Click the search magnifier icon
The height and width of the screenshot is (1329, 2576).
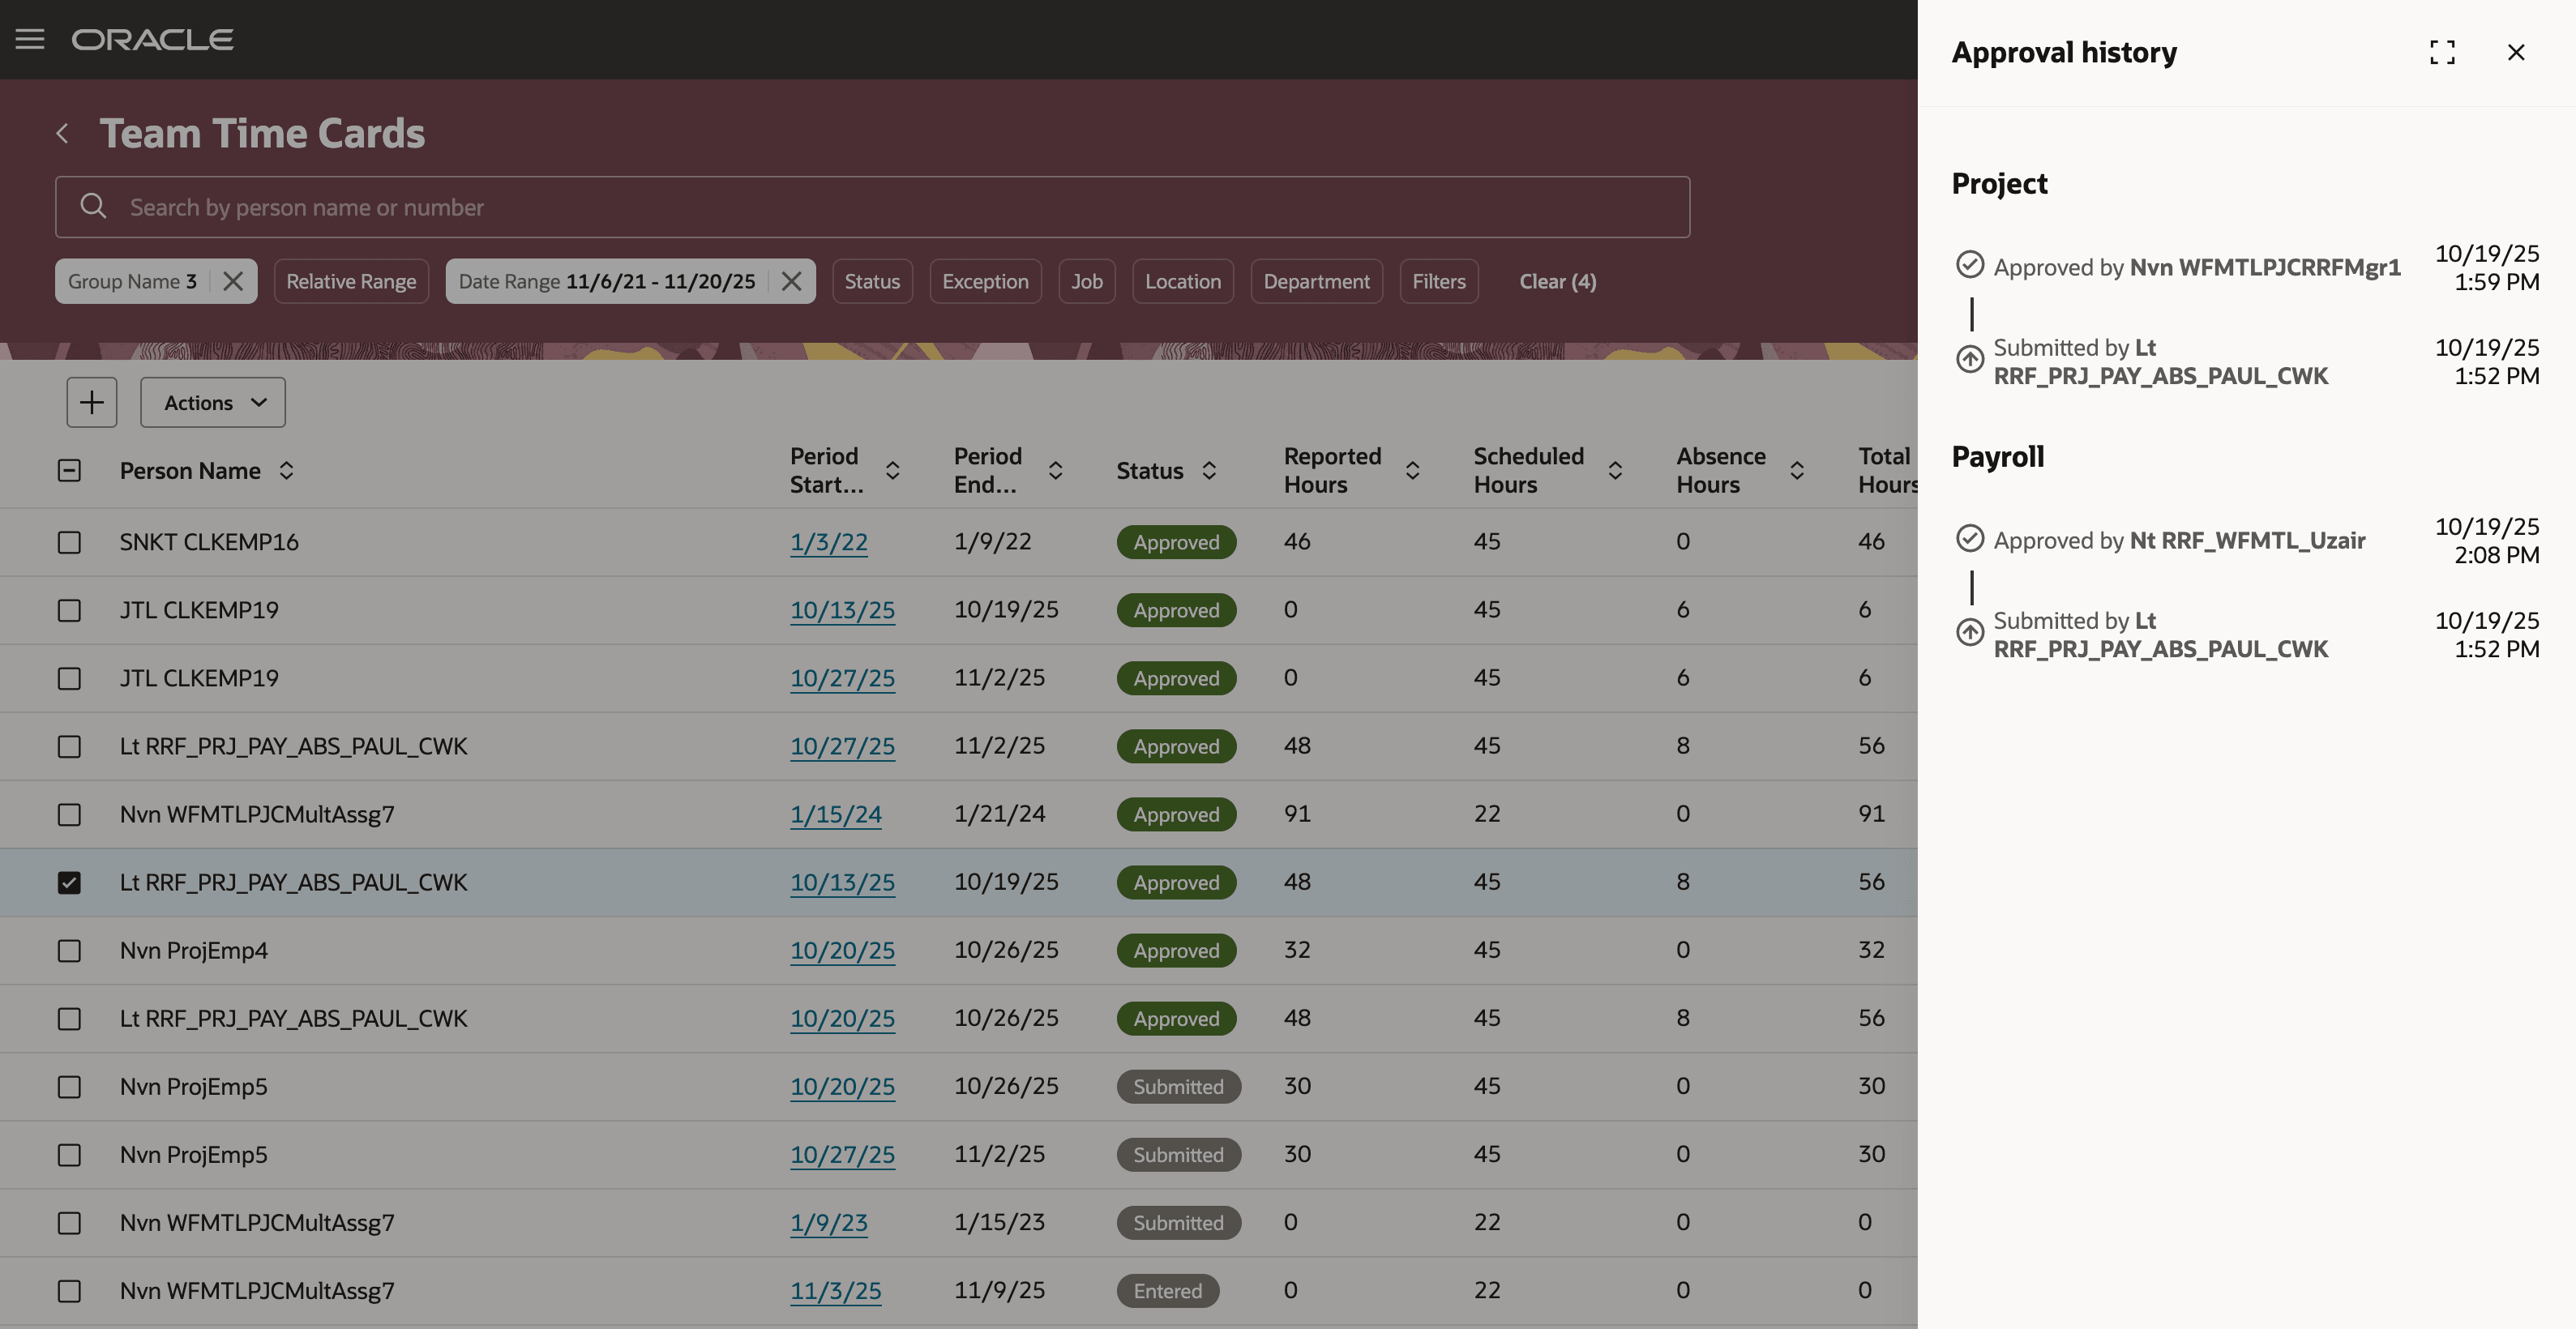[x=93, y=206]
